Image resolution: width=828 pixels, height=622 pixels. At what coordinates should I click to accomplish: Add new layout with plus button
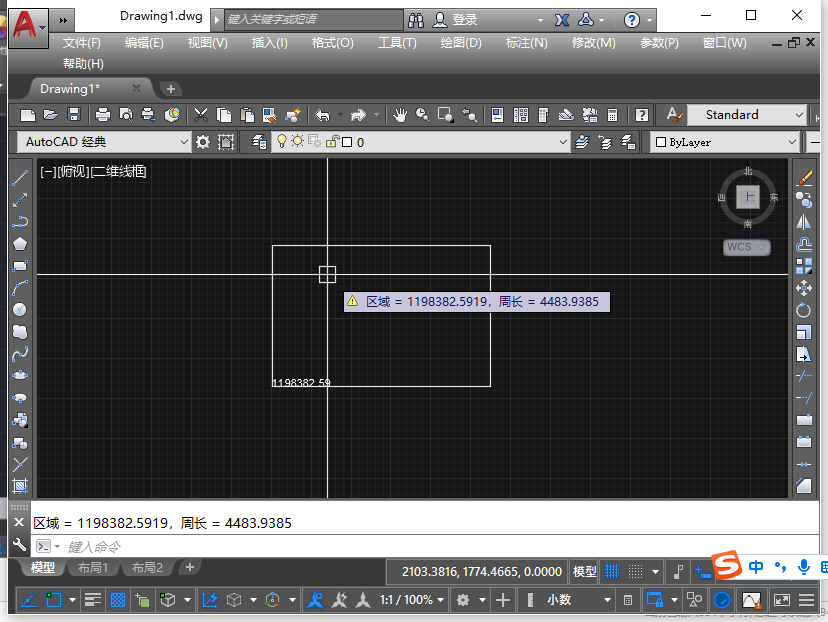coord(190,567)
